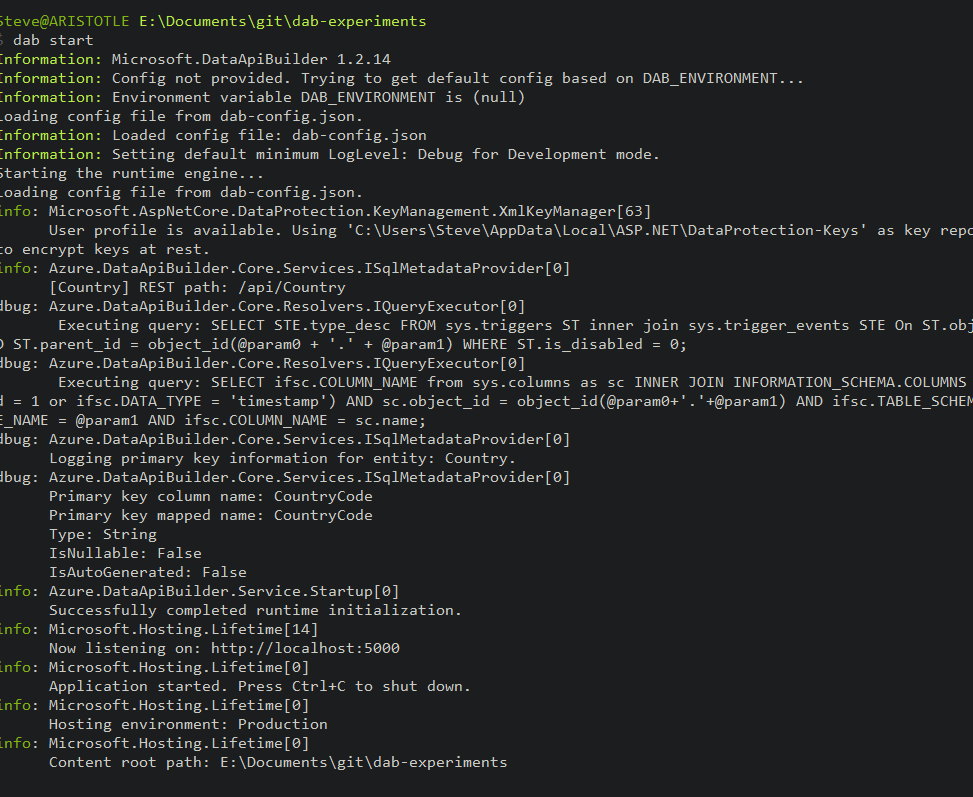
Task: Click the "Type: String" line
Action: pyautogui.click(x=103, y=534)
